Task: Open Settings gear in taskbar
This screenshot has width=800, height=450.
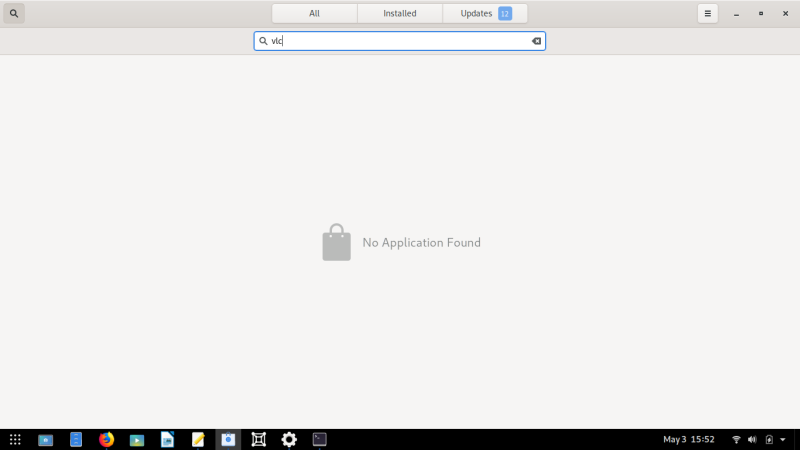Action: [x=289, y=439]
